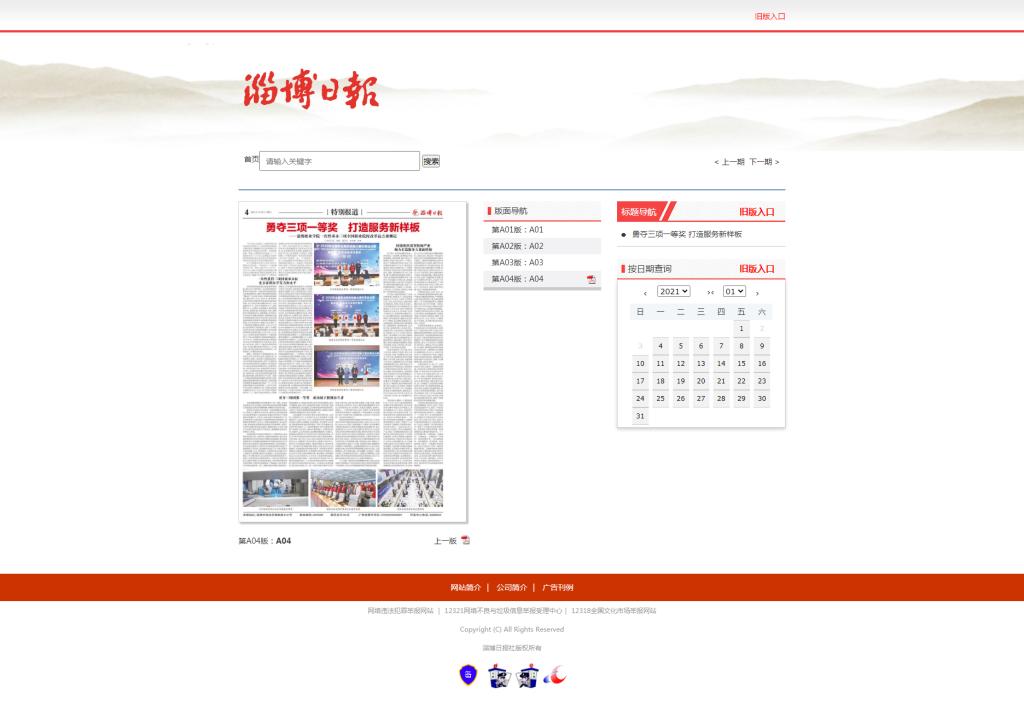Select 第A02版 in page navigation
1024x705 pixels.
point(517,246)
